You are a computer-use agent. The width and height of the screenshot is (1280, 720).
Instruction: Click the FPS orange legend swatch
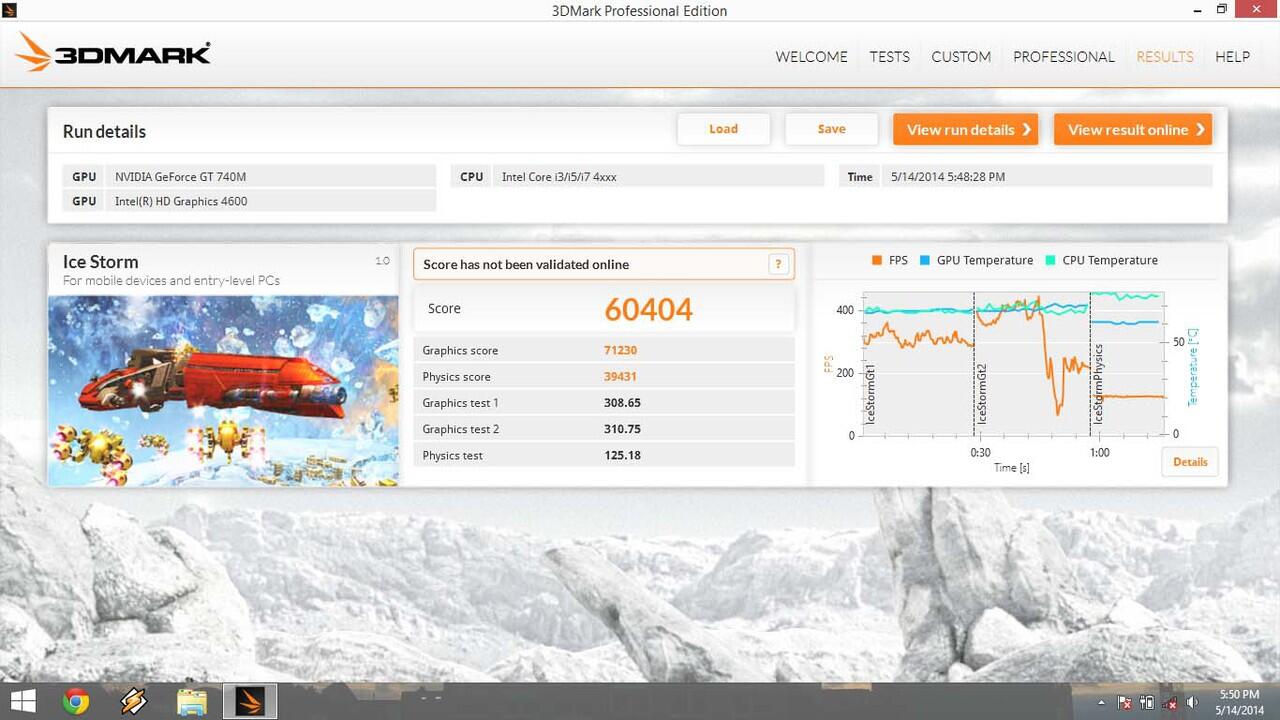(x=877, y=260)
